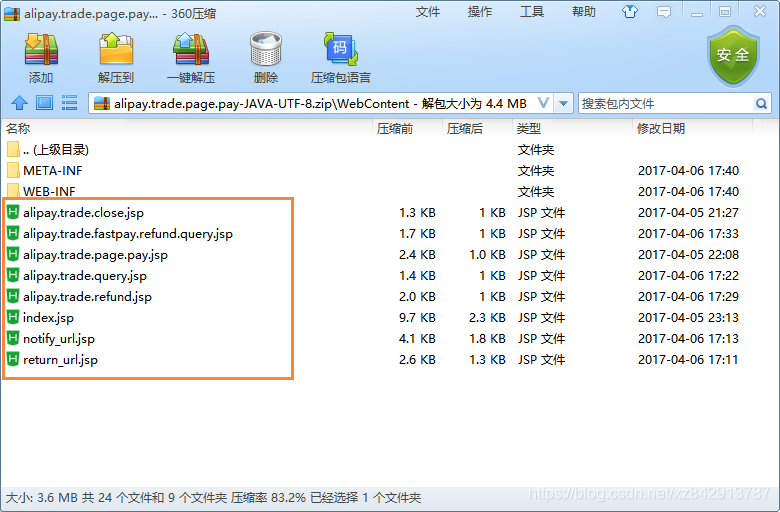Click the search magnifier icon
The width and height of the screenshot is (780, 512).
point(761,103)
